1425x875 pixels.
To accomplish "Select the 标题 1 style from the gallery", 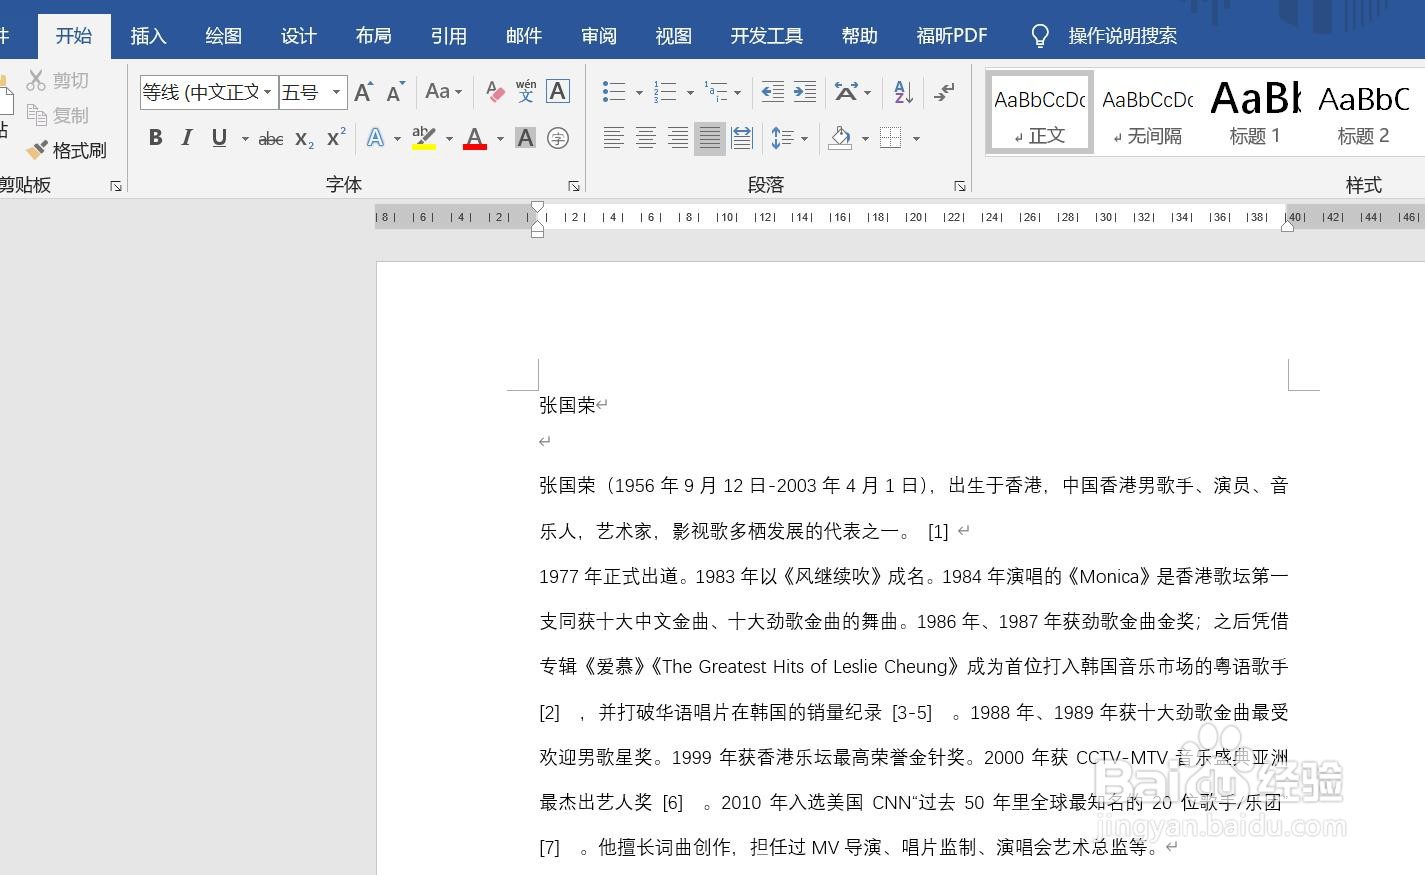I will coord(1253,110).
